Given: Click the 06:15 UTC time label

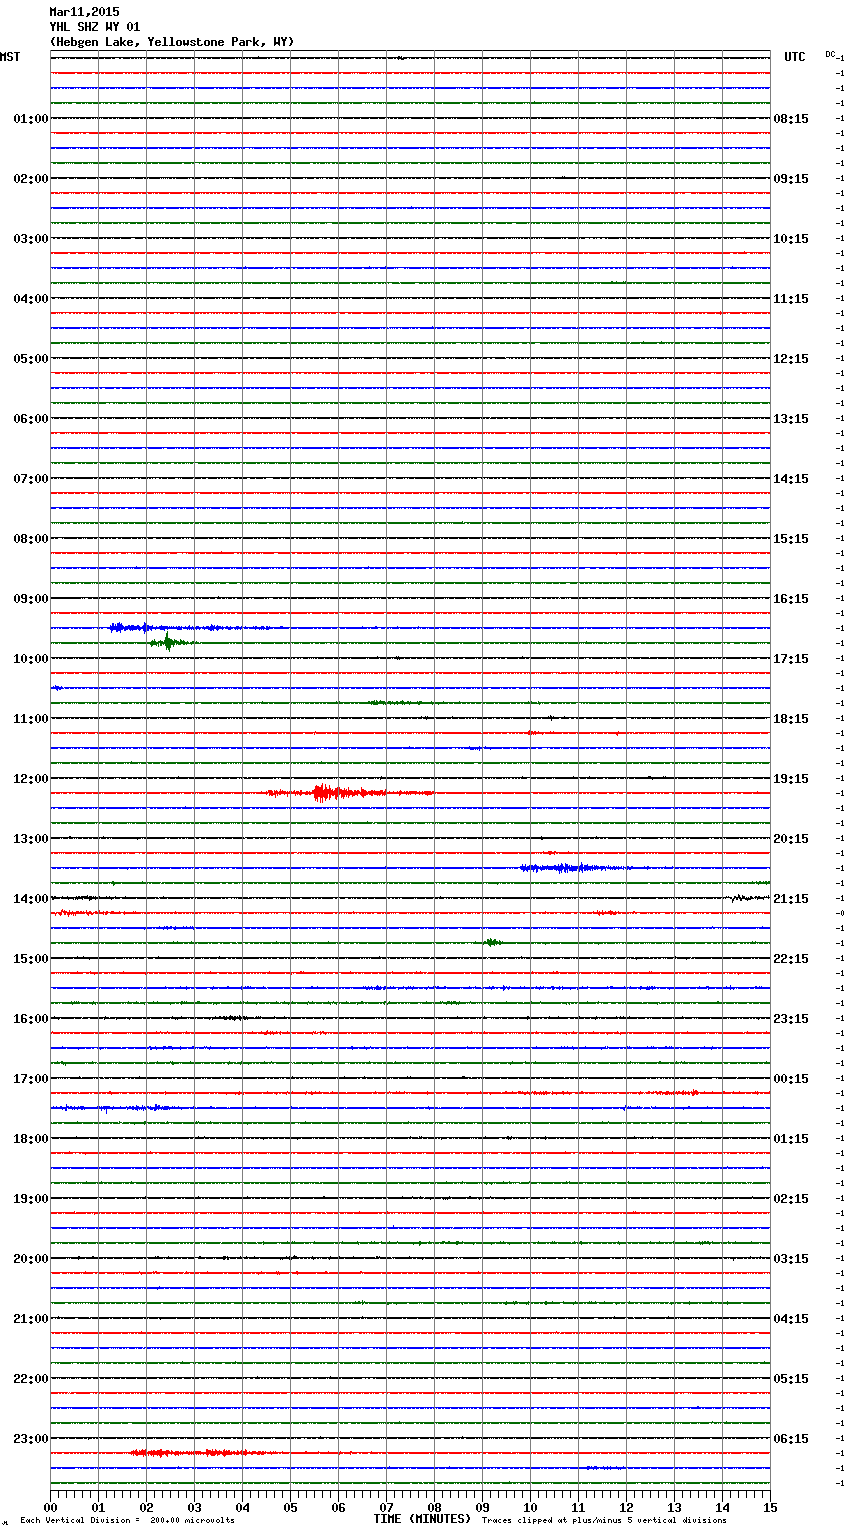Looking at the screenshot, I should 791,1439.
